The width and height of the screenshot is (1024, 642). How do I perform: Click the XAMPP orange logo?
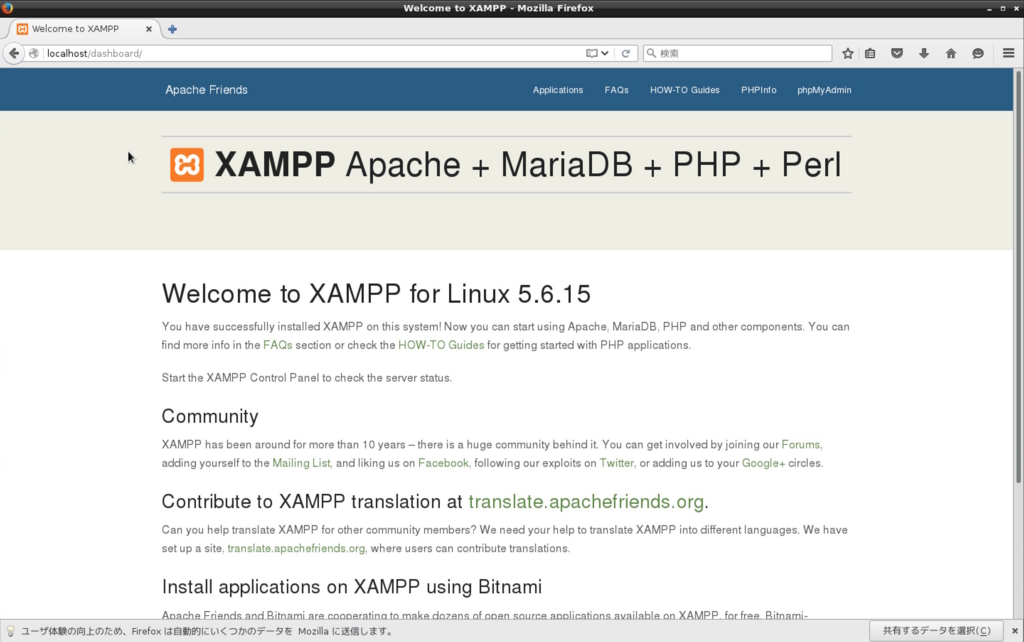coord(187,165)
